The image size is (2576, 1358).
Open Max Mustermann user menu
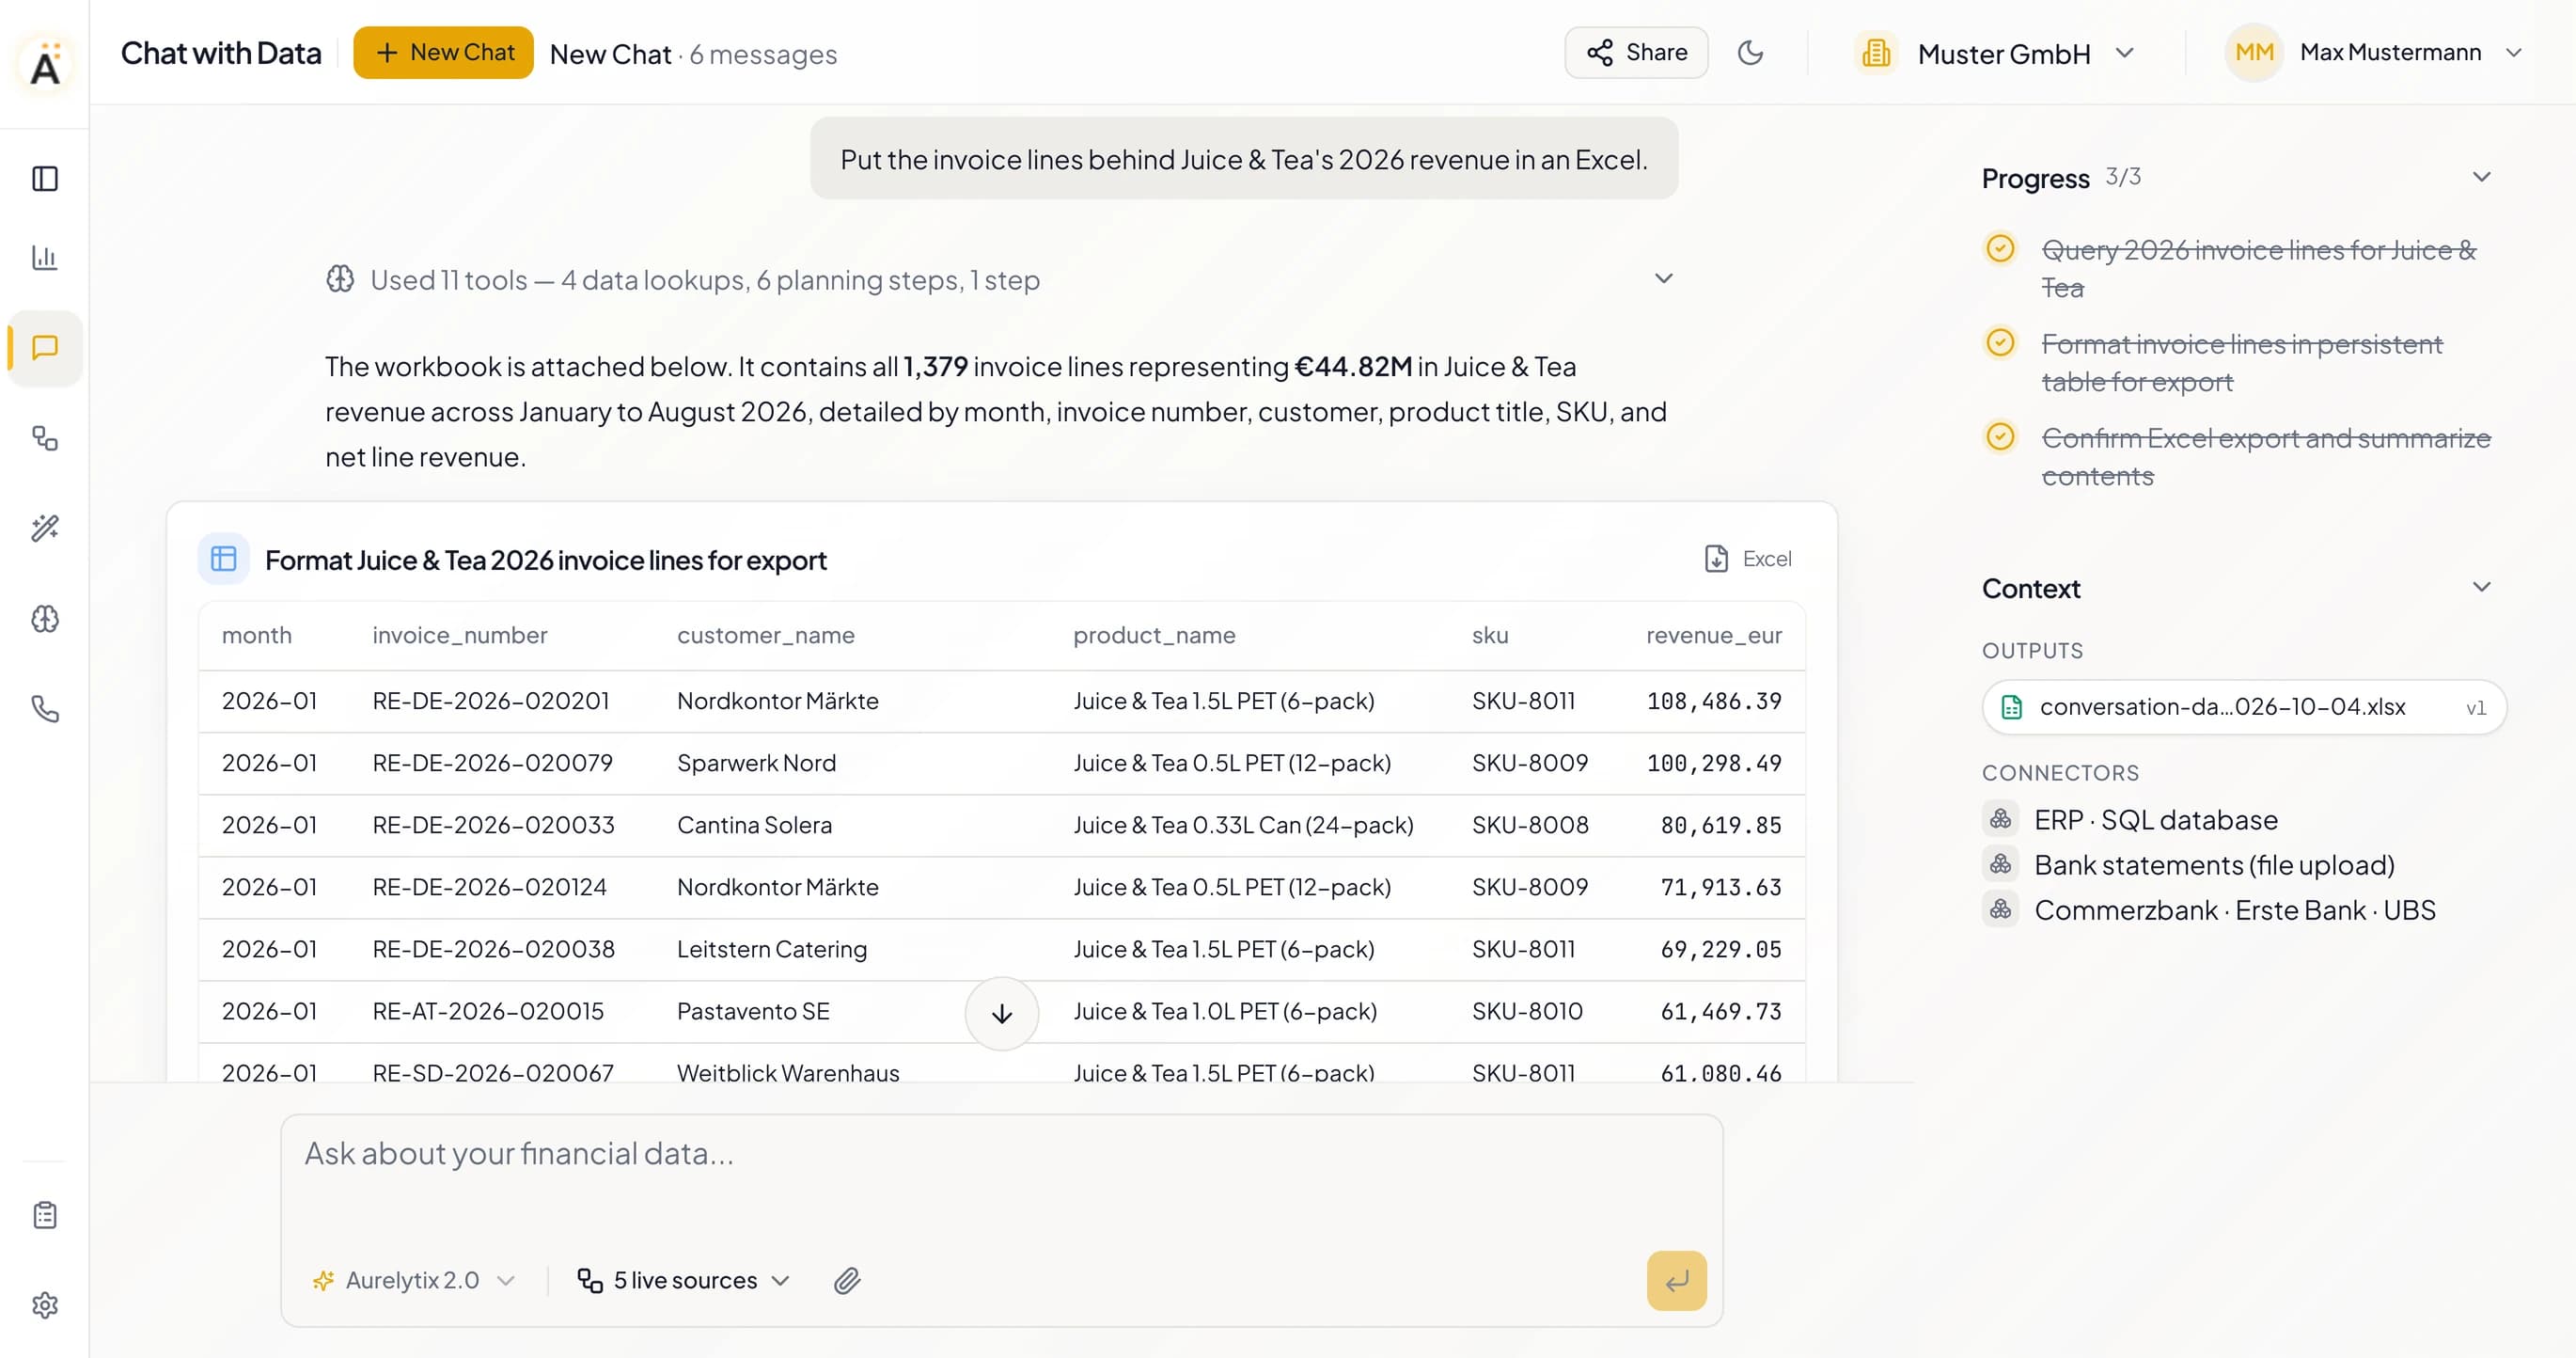click(x=2373, y=52)
